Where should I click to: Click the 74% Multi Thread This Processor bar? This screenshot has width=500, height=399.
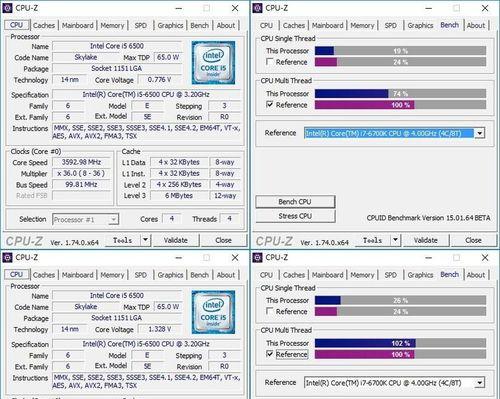point(400,94)
